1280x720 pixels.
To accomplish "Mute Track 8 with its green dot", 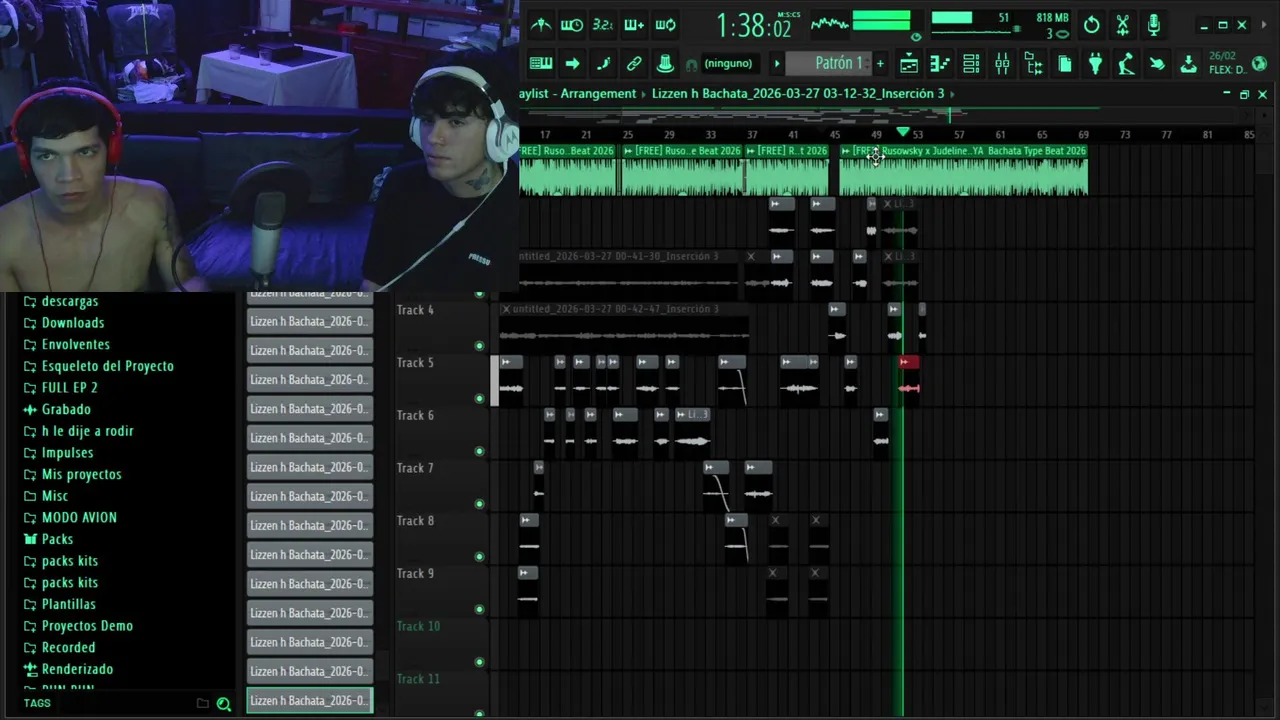I will pyautogui.click(x=479, y=557).
